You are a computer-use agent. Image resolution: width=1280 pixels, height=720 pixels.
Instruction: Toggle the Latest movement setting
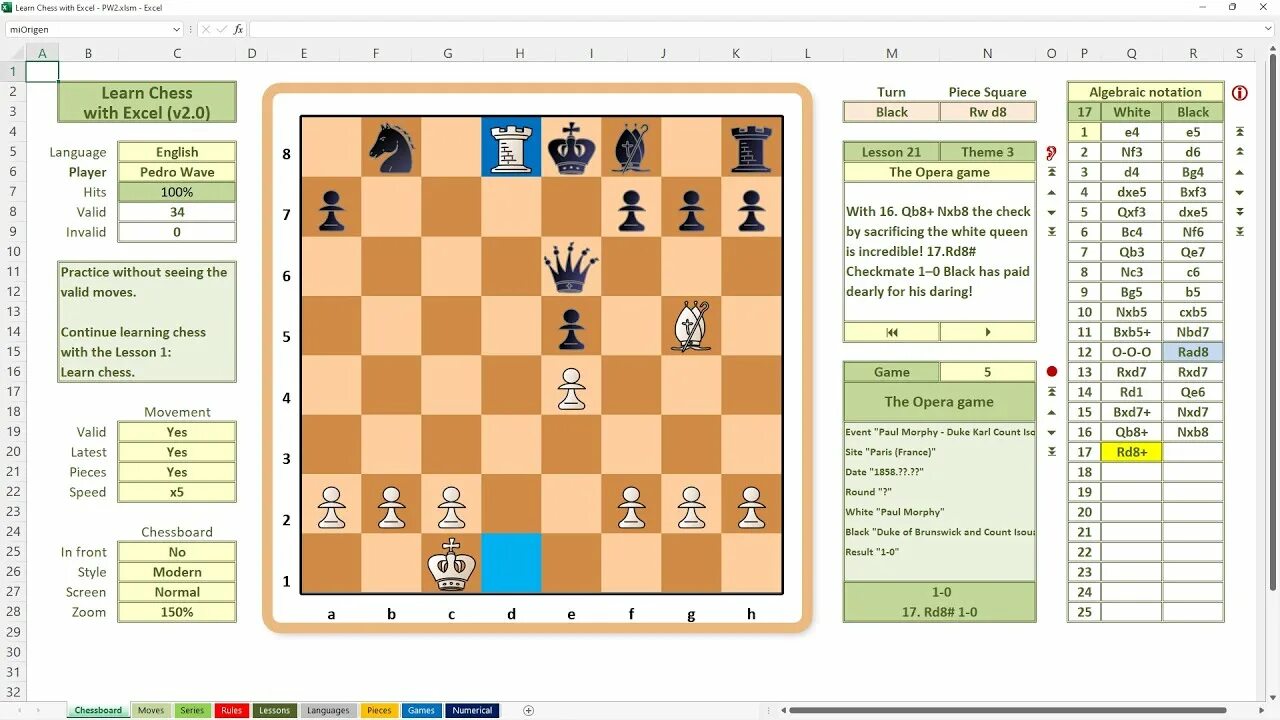point(177,452)
